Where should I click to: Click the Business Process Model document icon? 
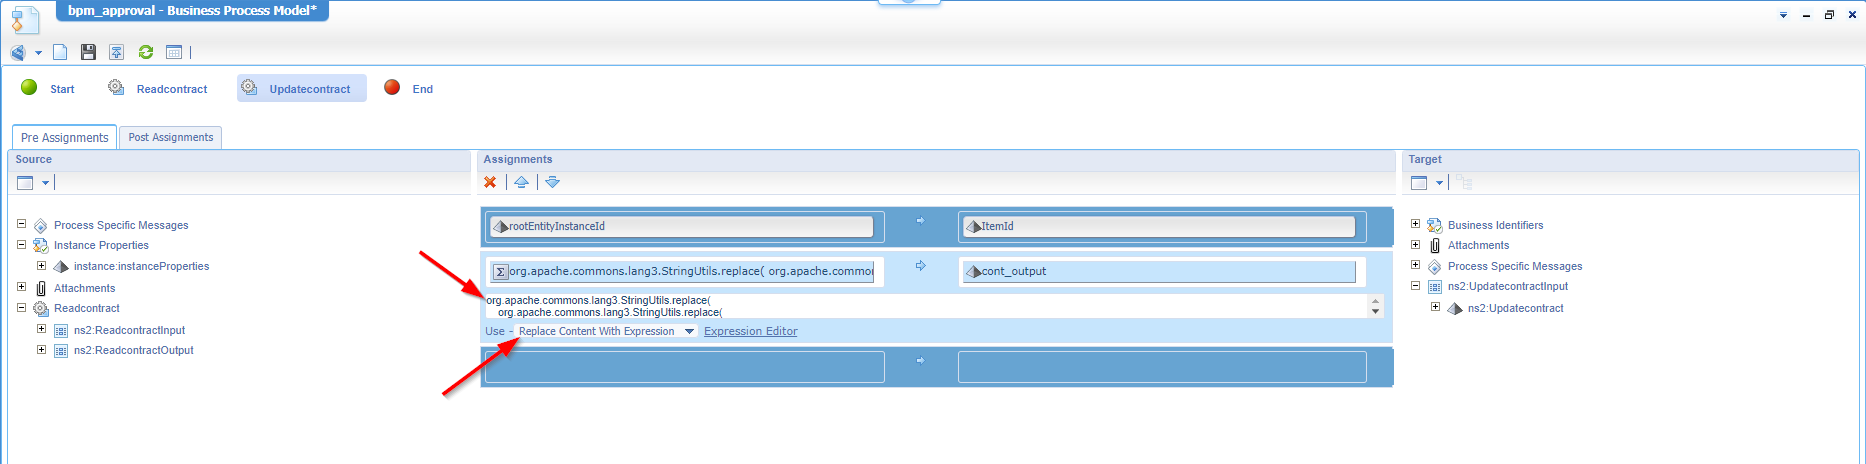click(x=25, y=18)
